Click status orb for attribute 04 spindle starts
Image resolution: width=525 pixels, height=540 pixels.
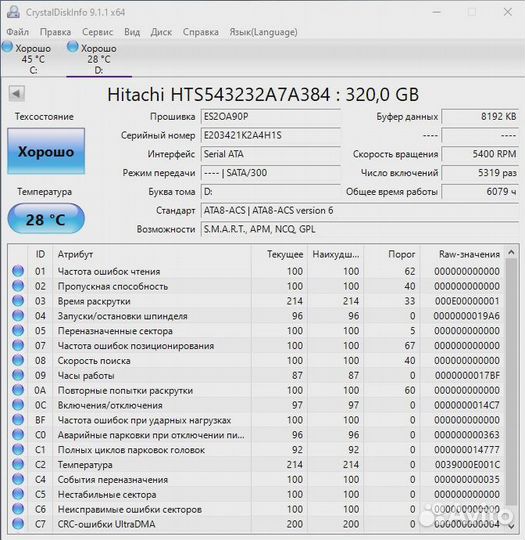point(18,315)
